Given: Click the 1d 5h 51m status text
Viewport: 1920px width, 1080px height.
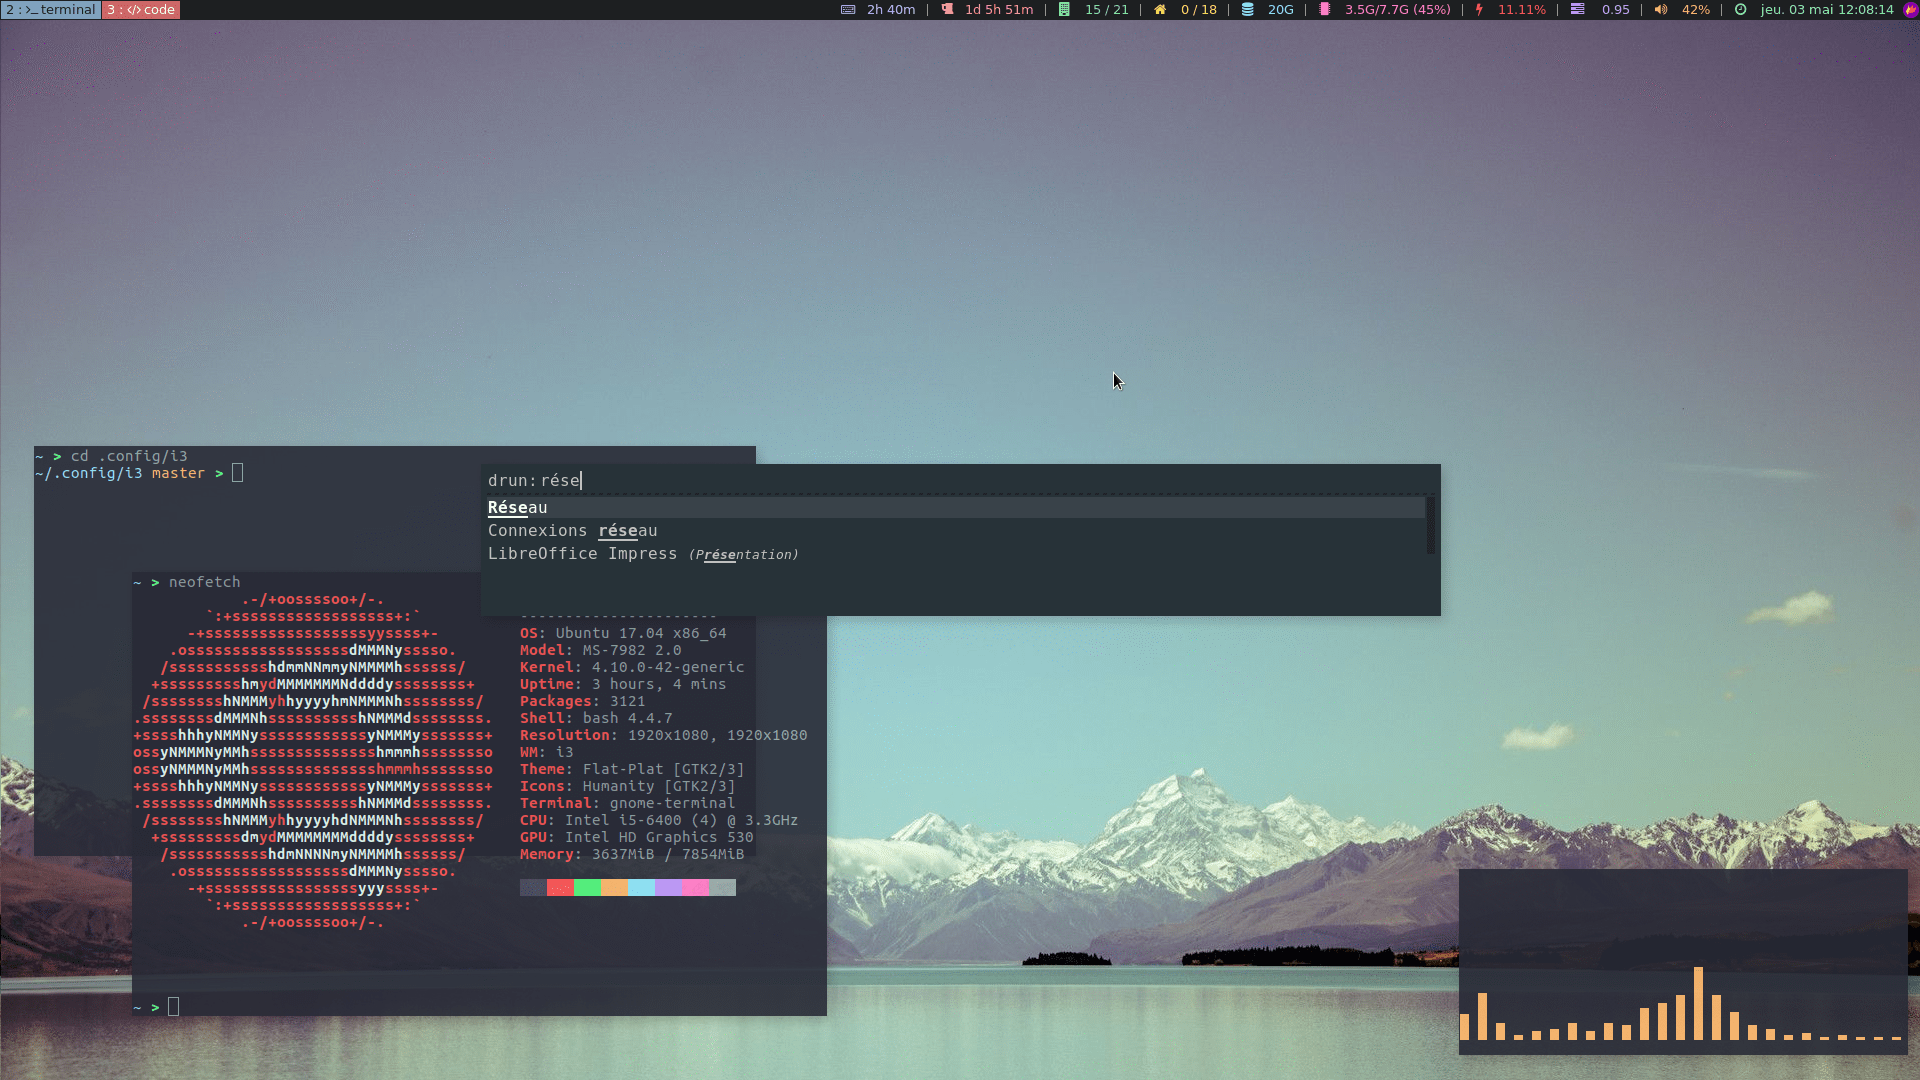Looking at the screenshot, I should 999,9.
